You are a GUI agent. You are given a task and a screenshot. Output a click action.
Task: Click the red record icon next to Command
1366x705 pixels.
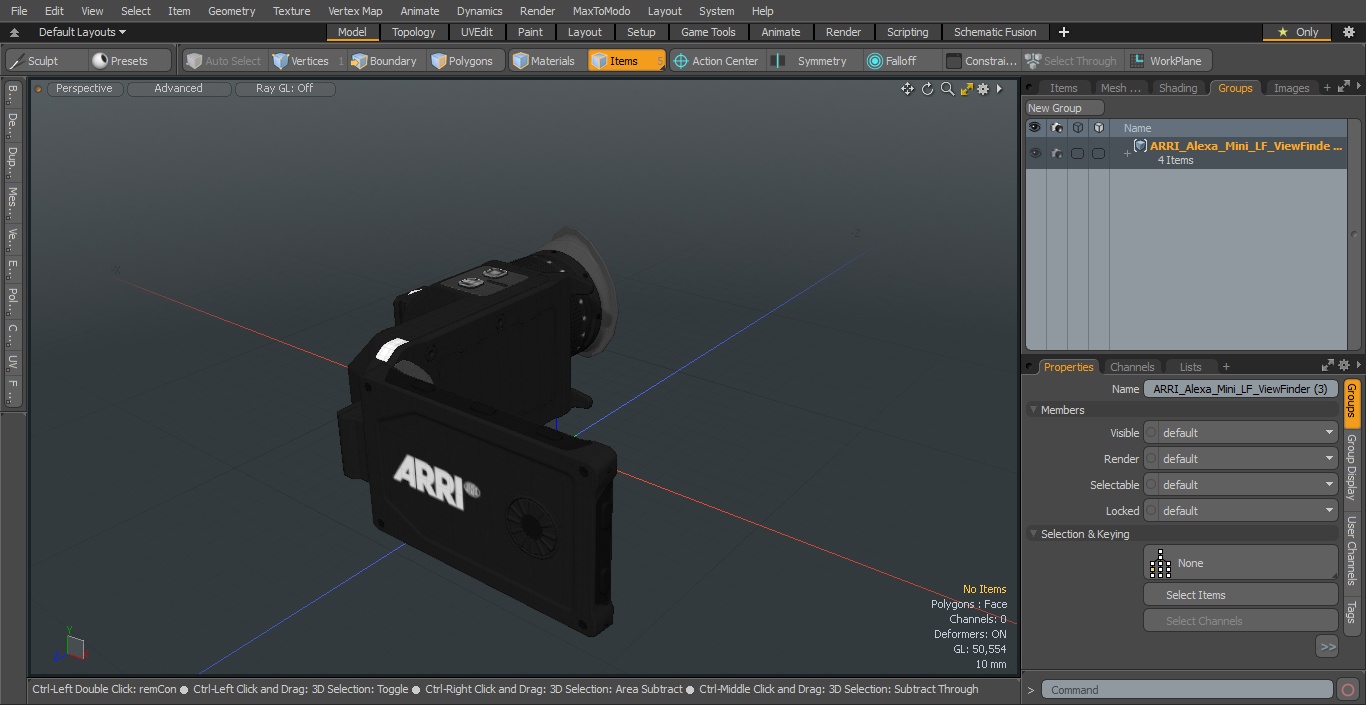[1348, 690]
